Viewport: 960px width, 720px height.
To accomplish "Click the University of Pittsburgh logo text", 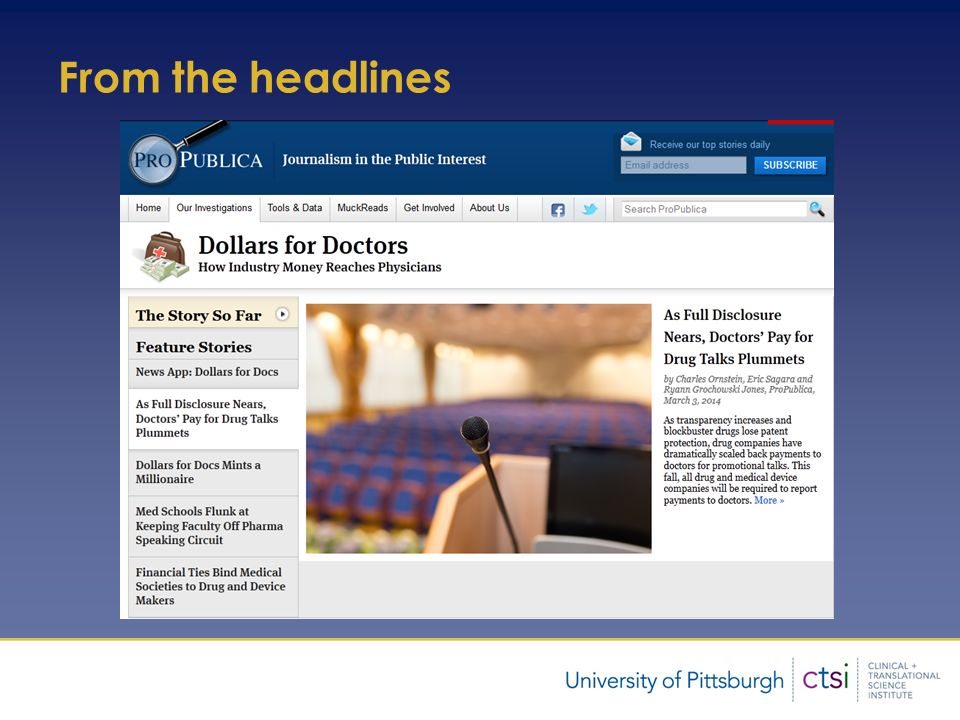I will click(x=674, y=680).
